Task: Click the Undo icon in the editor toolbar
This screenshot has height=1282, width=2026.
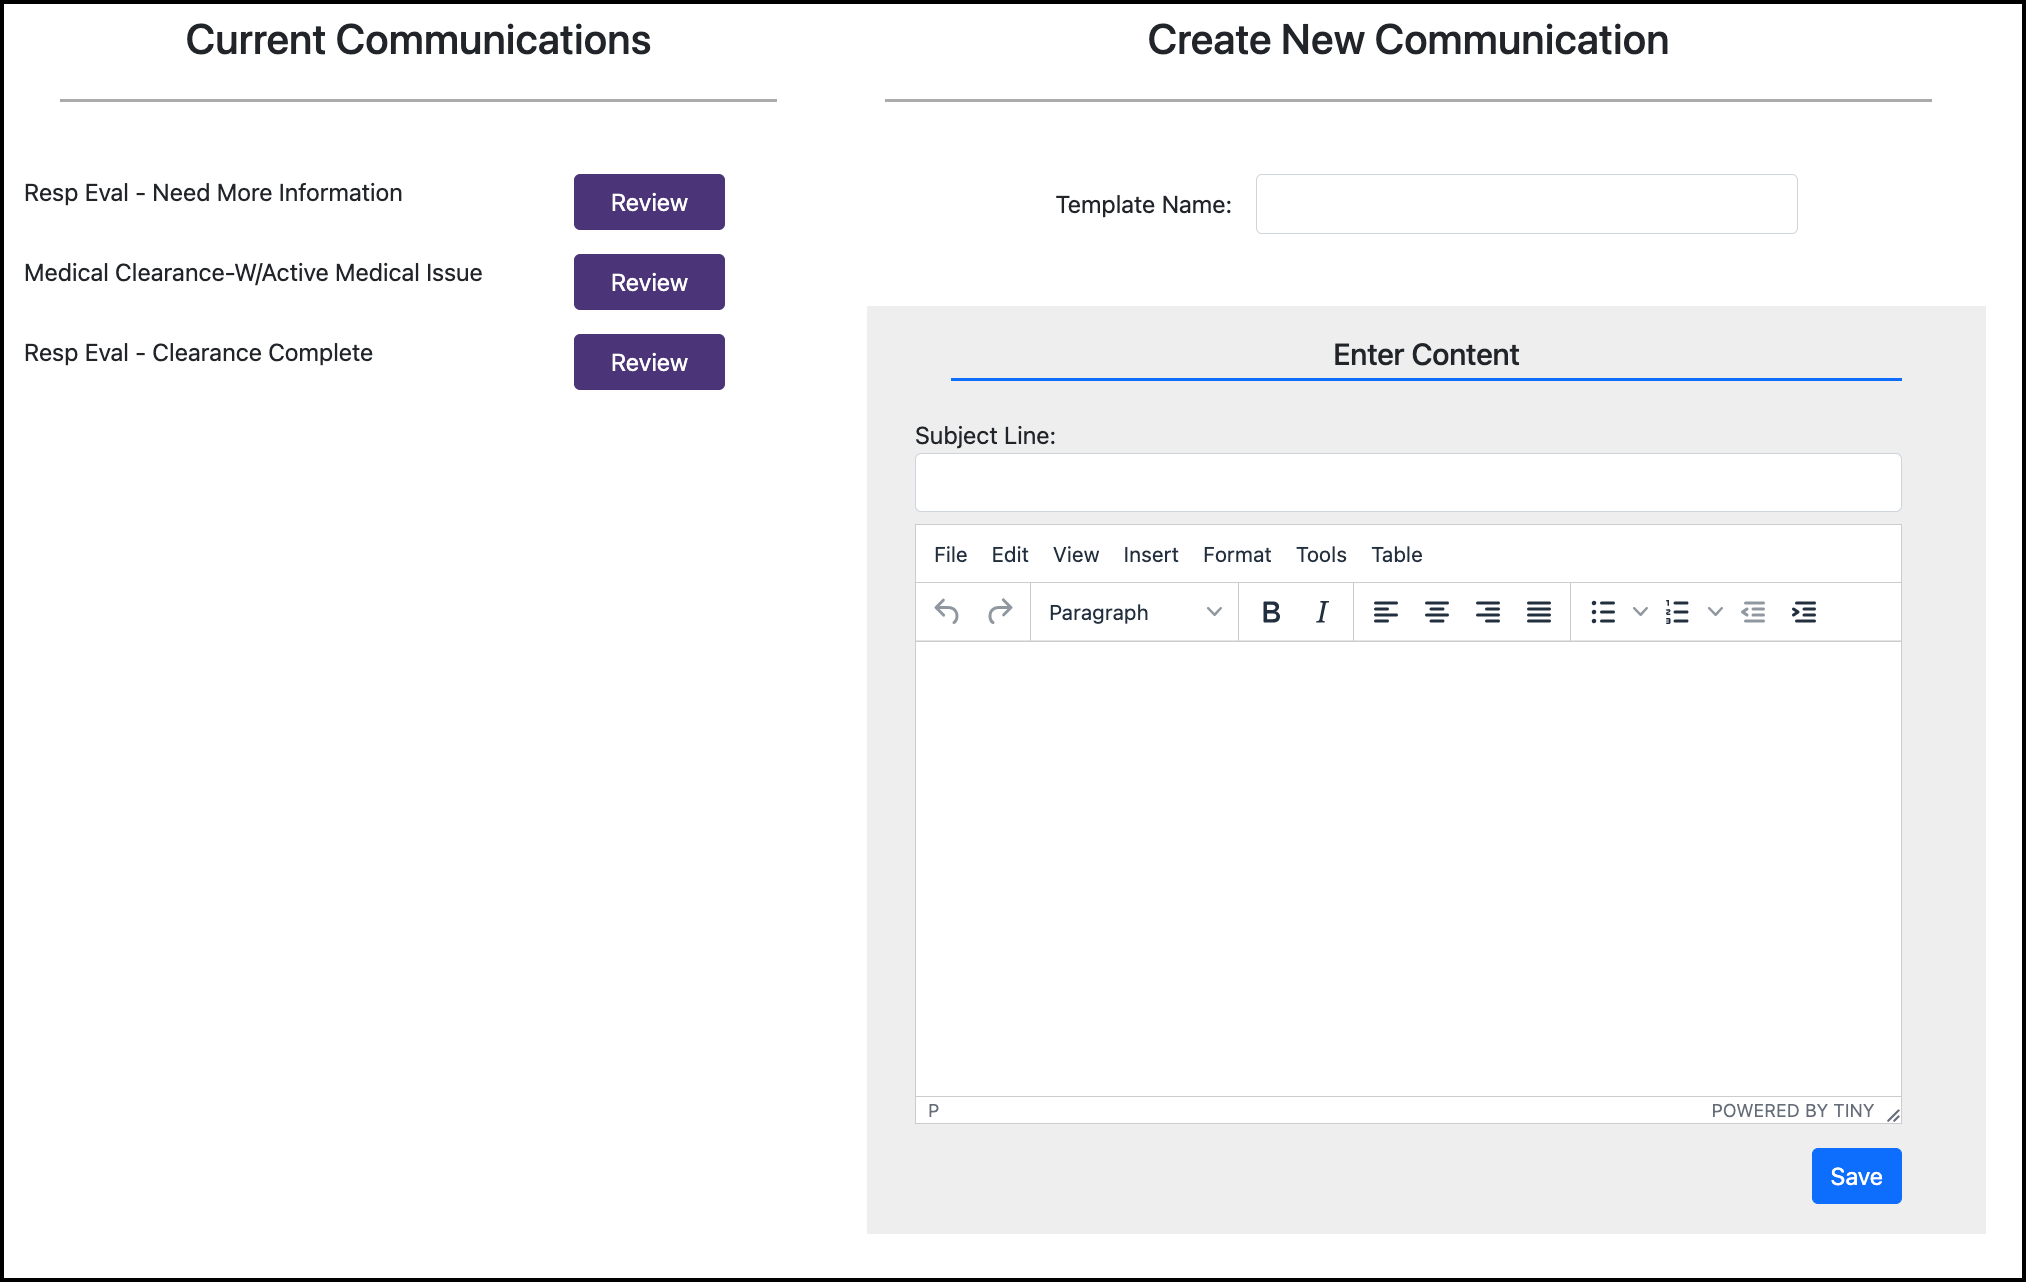Action: click(x=946, y=611)
